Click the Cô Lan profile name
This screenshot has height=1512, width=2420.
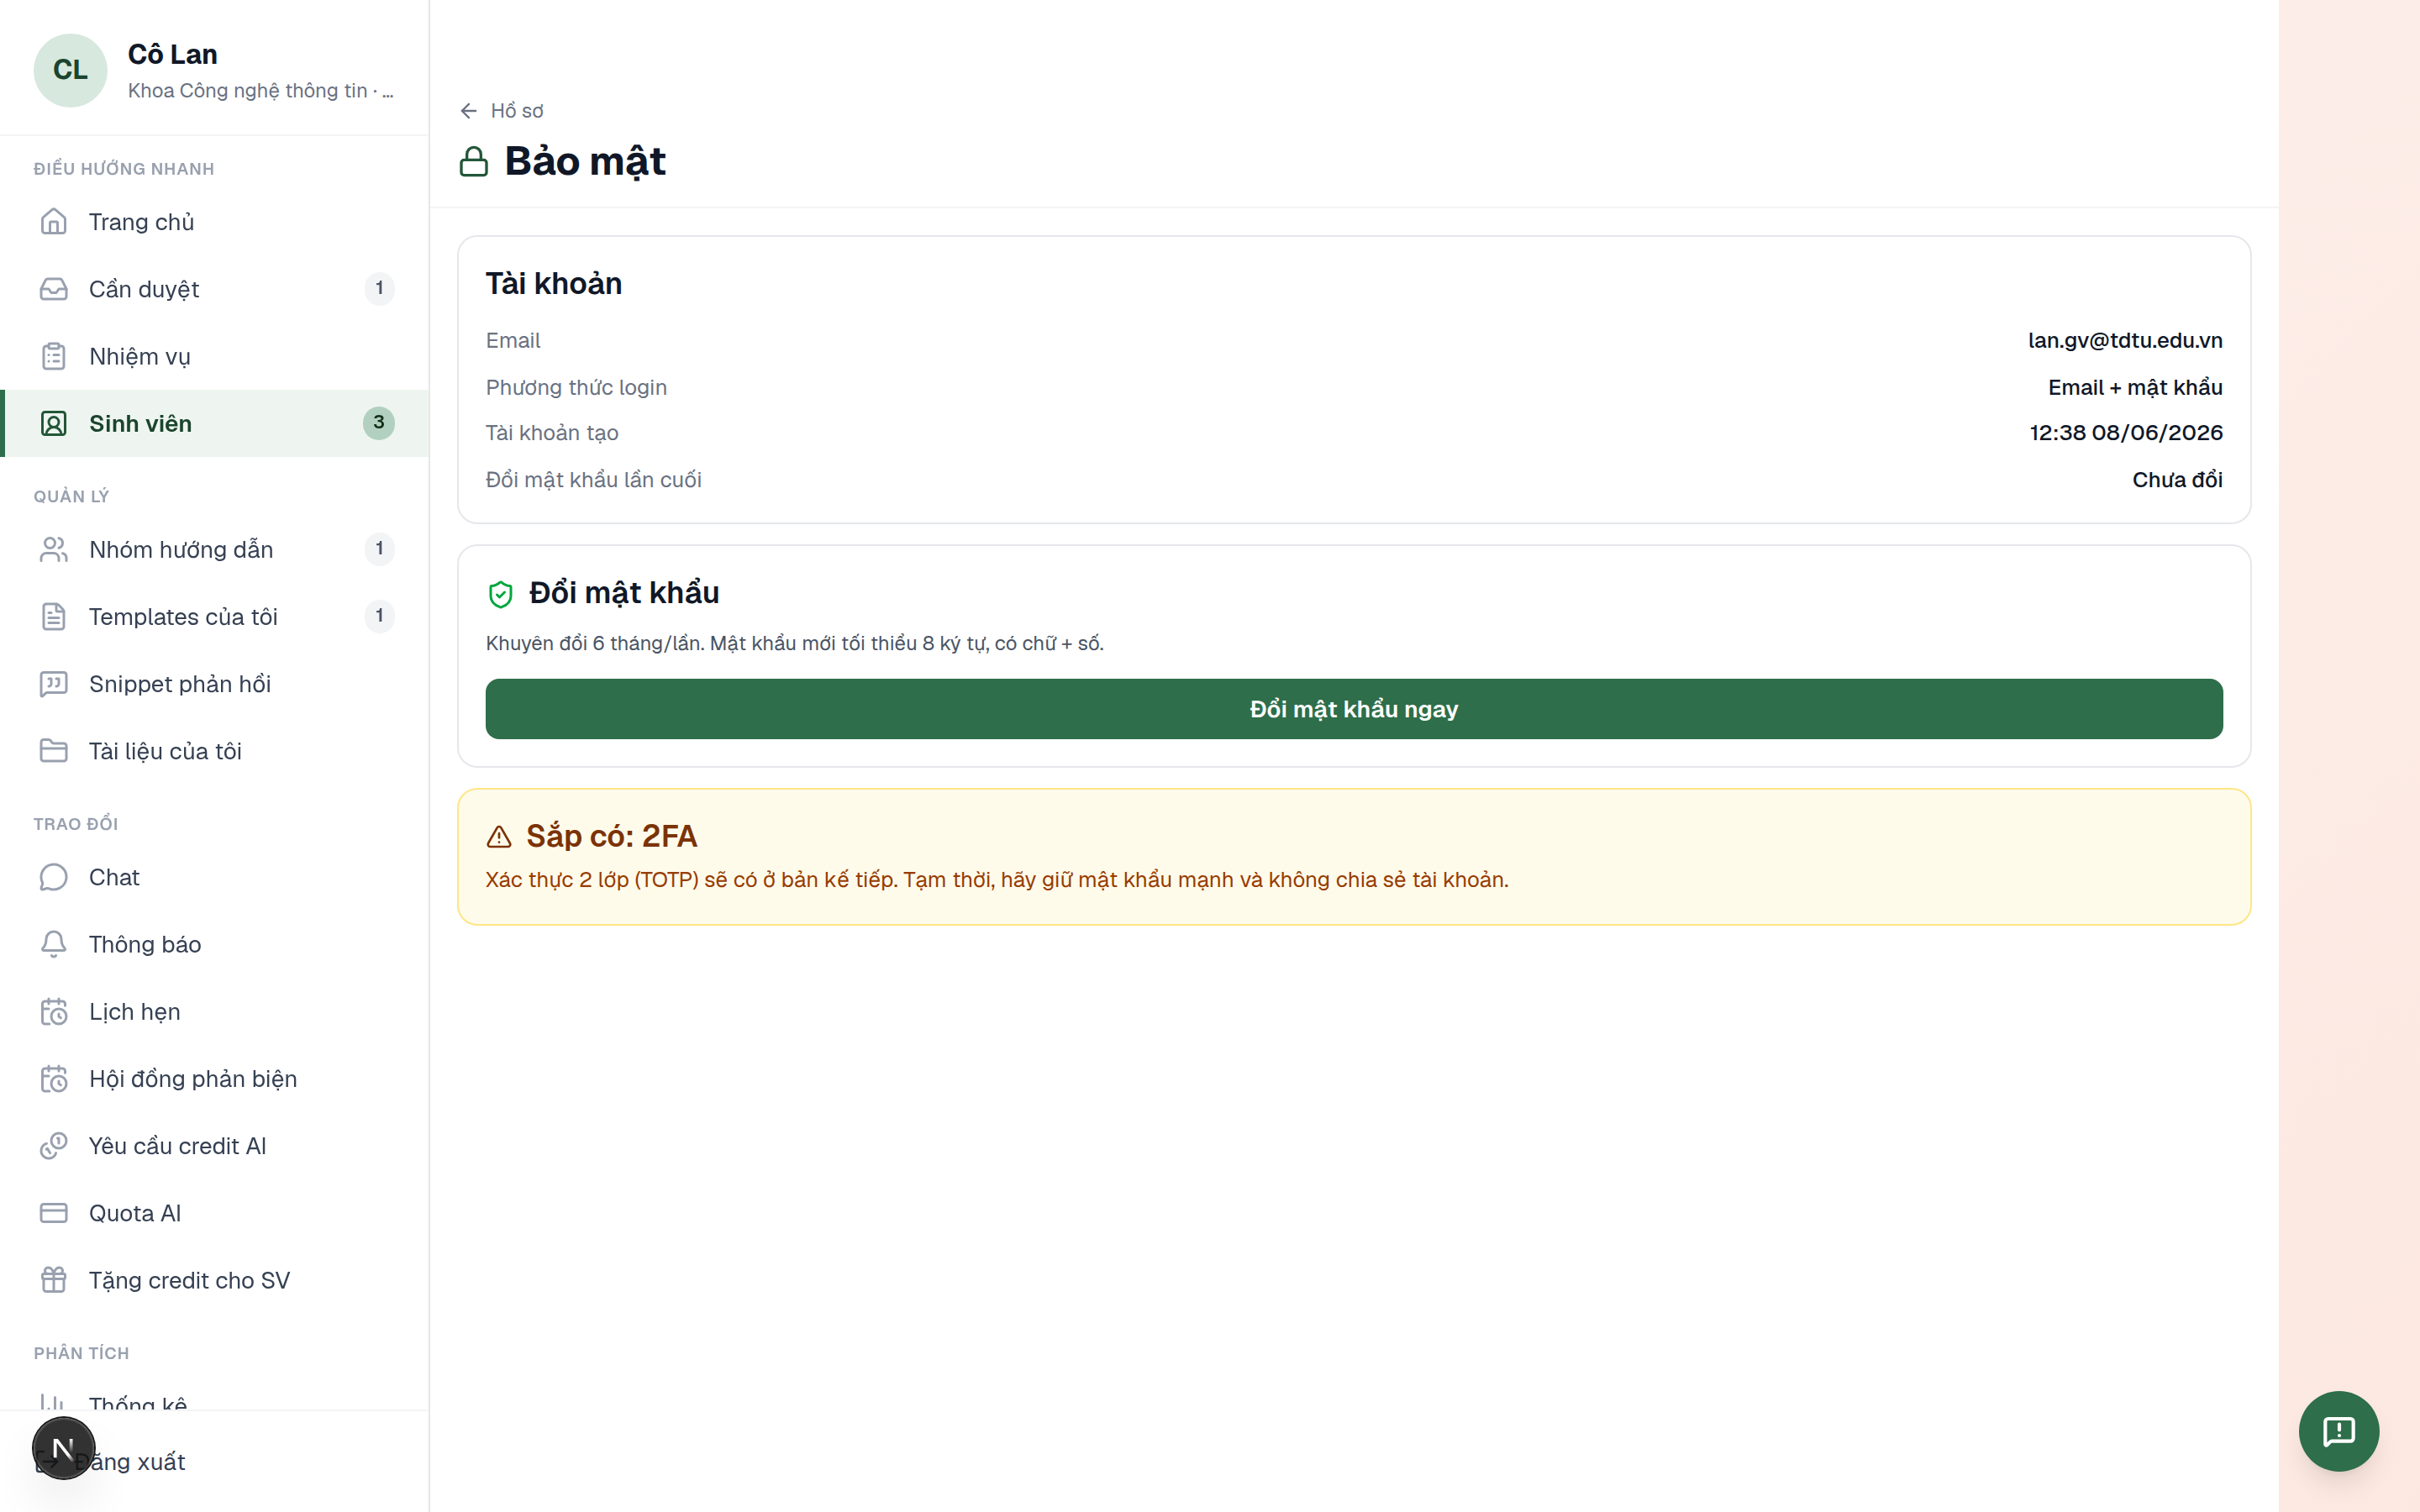172,54
